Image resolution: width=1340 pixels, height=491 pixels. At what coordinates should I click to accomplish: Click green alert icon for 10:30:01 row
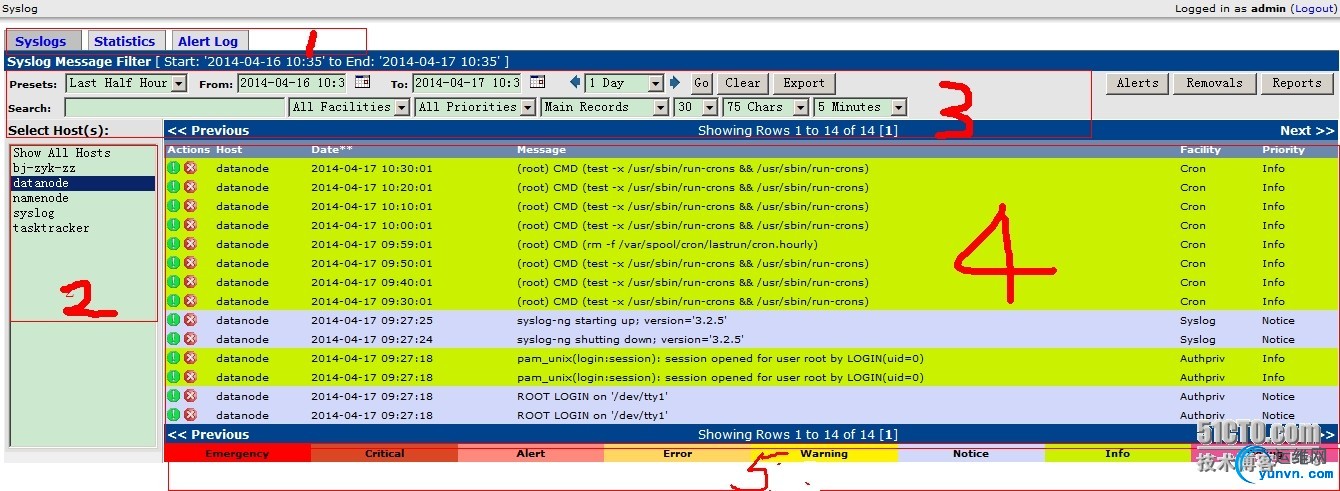pos(173,168)
